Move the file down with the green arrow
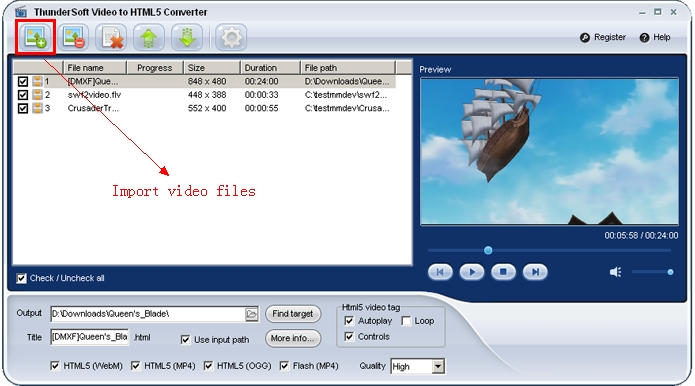 (187, 37)
